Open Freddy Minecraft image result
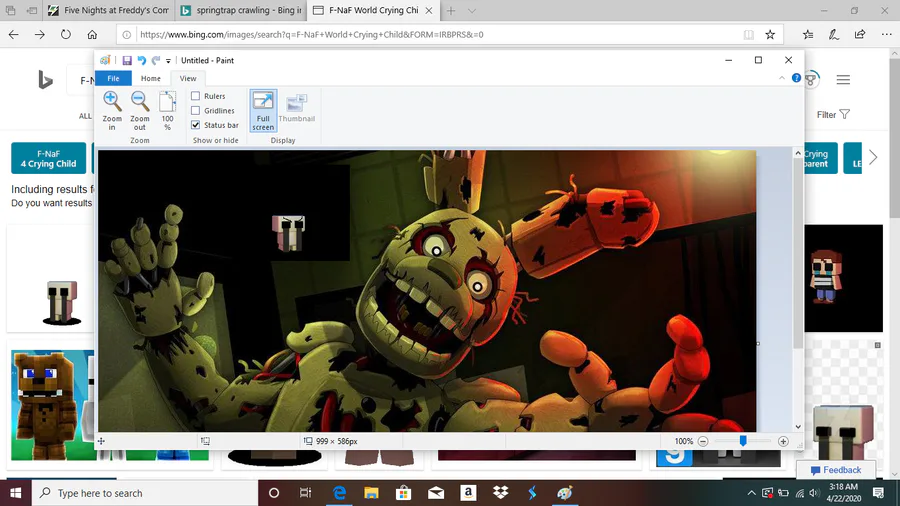Image resolution: width=900 pixels, height=506 pixels. (x=53, y=405)
